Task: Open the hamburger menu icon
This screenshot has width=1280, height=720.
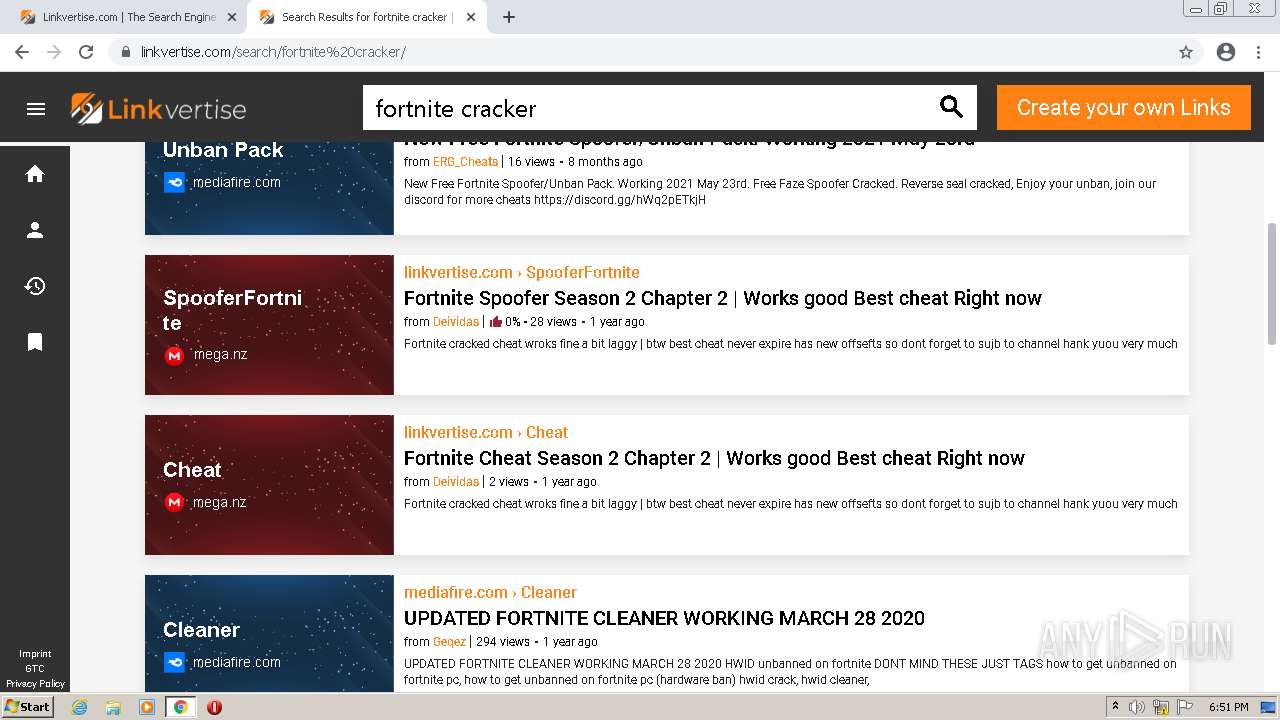Action: (x=36, y=109)
